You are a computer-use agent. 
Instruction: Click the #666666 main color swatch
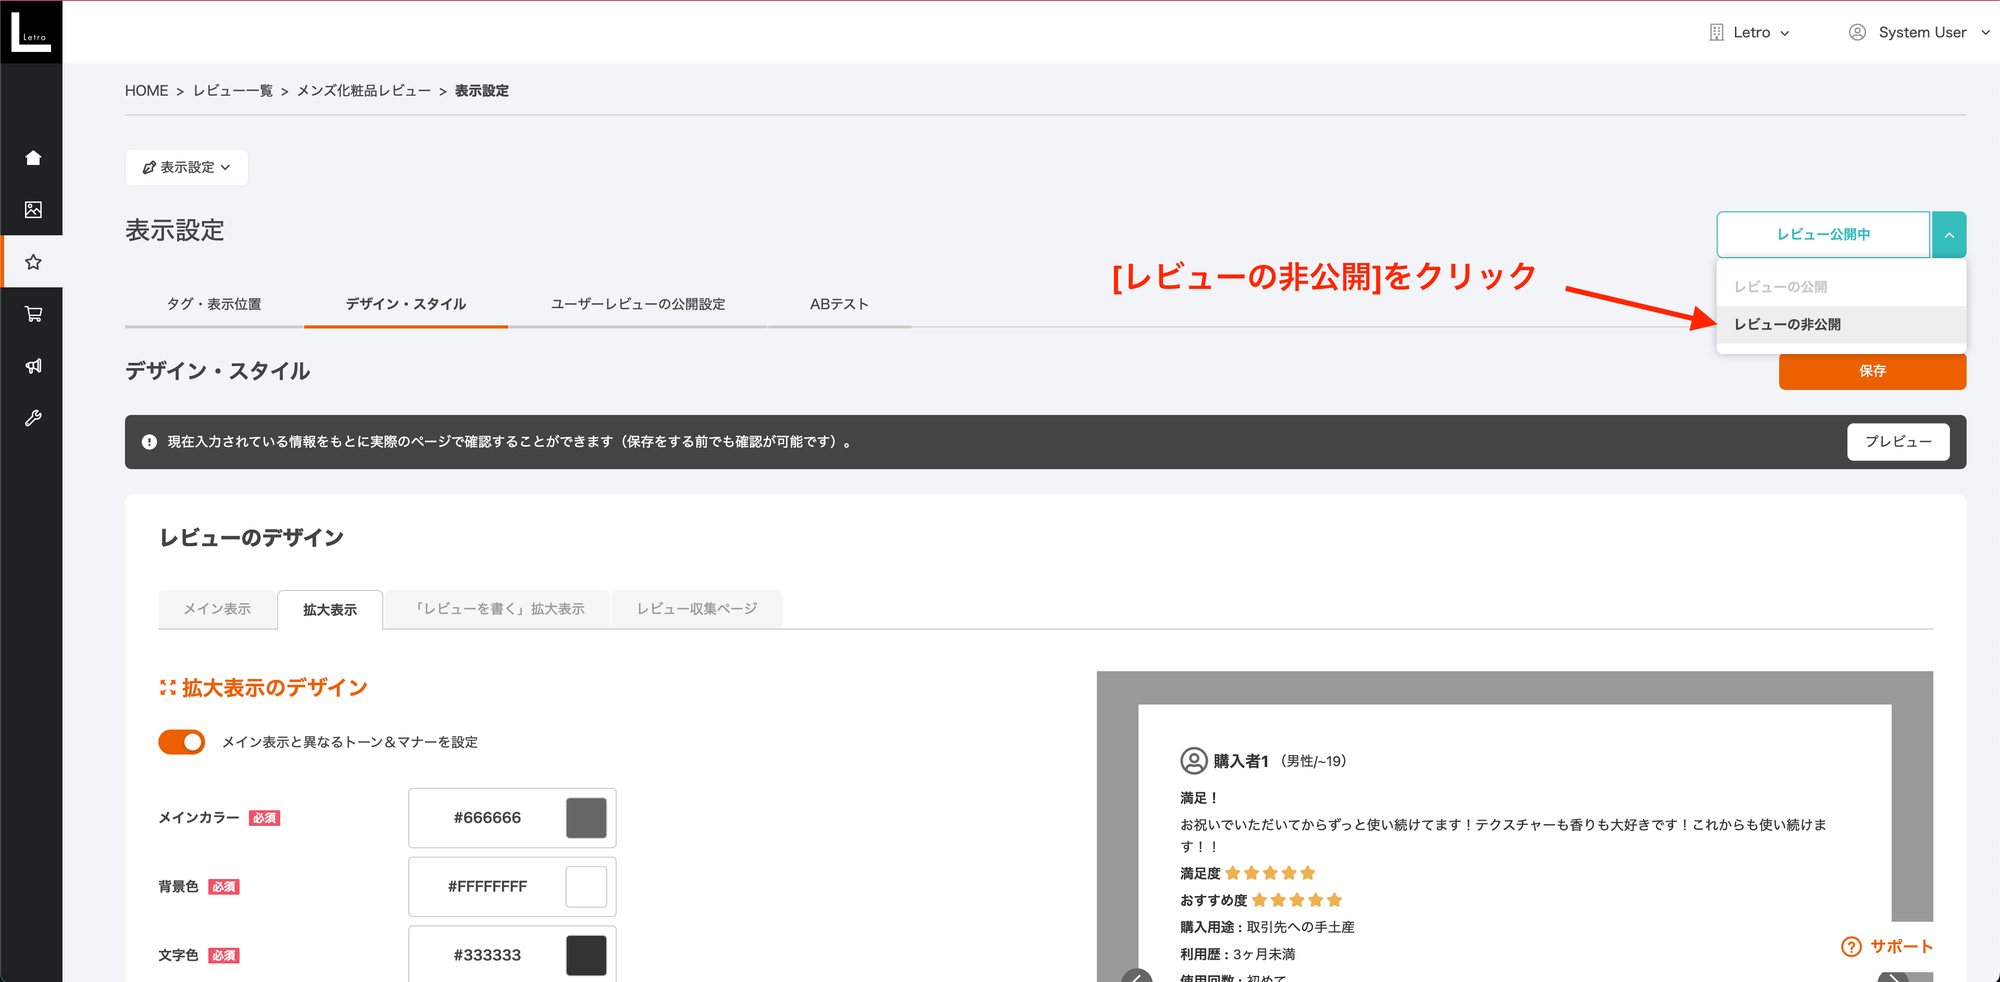(x=588, y=817)
